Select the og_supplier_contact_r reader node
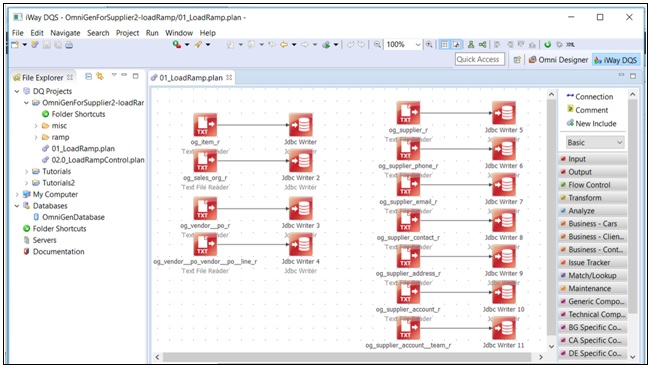The image size is (651, 368). tap(408, 220)
